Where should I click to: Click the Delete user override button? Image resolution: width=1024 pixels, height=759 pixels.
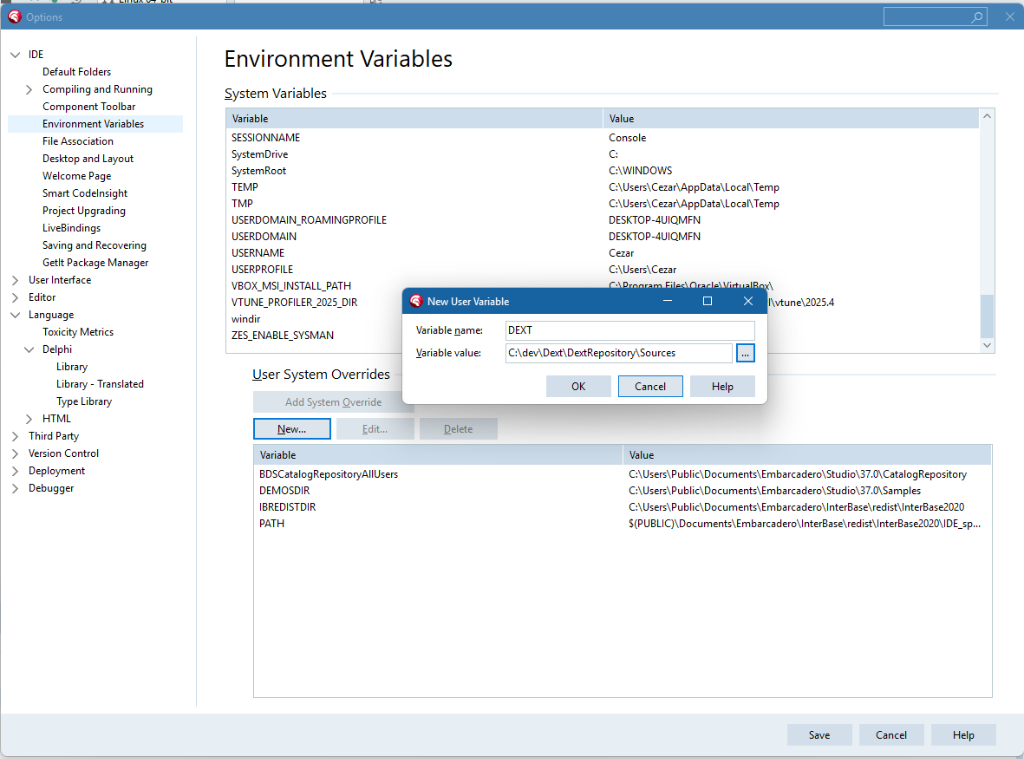(458, 429)
